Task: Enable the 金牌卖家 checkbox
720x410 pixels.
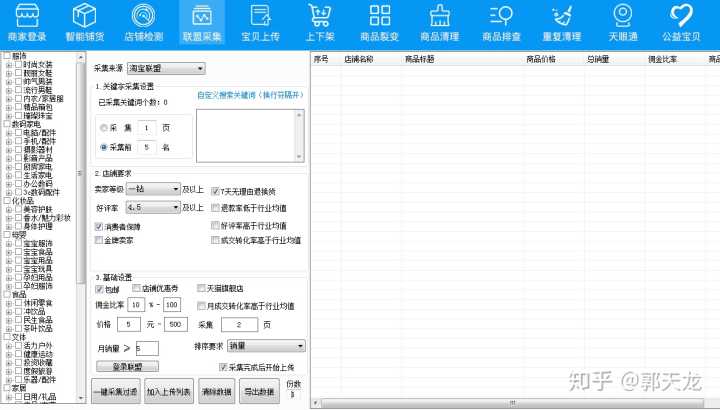Action: pos(99,241)
